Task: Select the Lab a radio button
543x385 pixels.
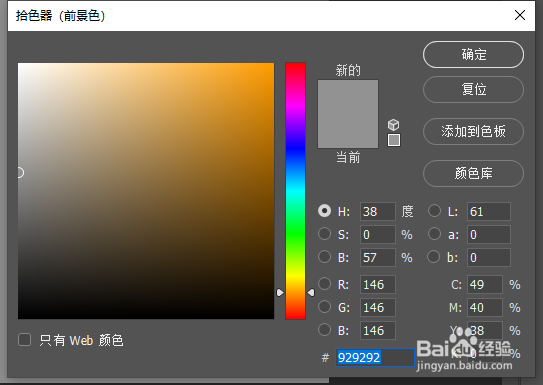Action: pyautogui.click(x=434, y=234)
